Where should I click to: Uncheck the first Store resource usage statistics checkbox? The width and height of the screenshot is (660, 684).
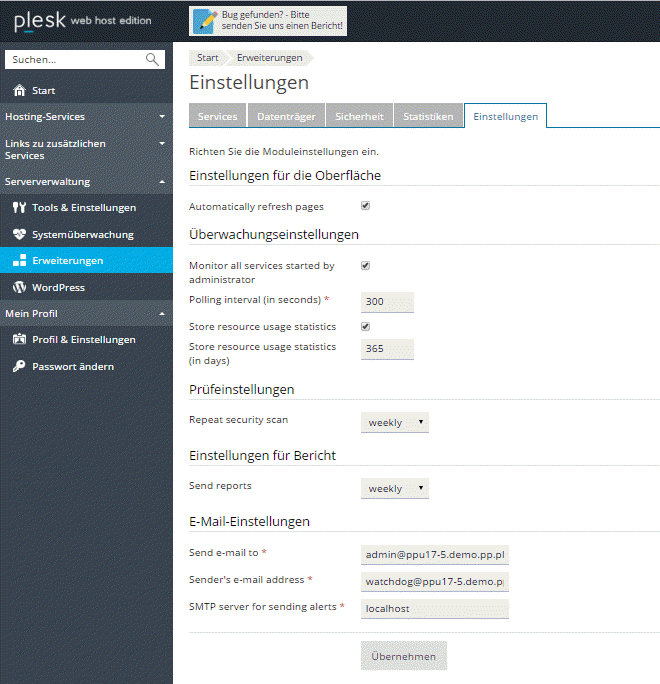pos(366,326)
